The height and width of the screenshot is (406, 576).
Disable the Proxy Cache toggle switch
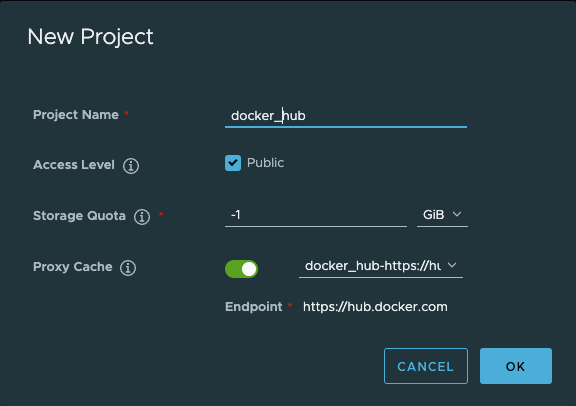(x=241, y=269)
